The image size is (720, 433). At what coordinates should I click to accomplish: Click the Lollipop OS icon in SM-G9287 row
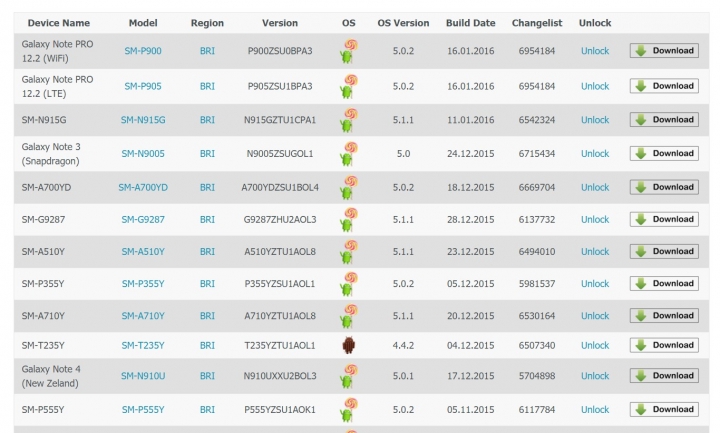[349, 219]
